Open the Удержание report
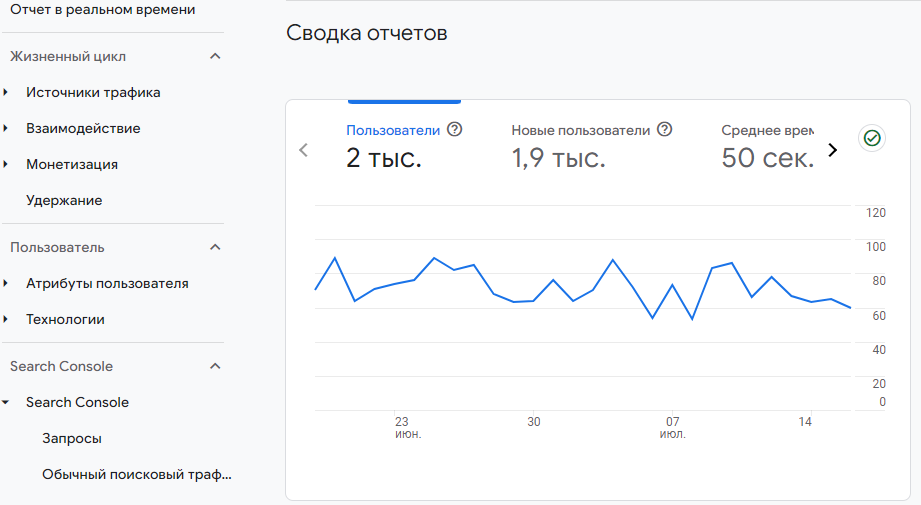 [64, 201]
